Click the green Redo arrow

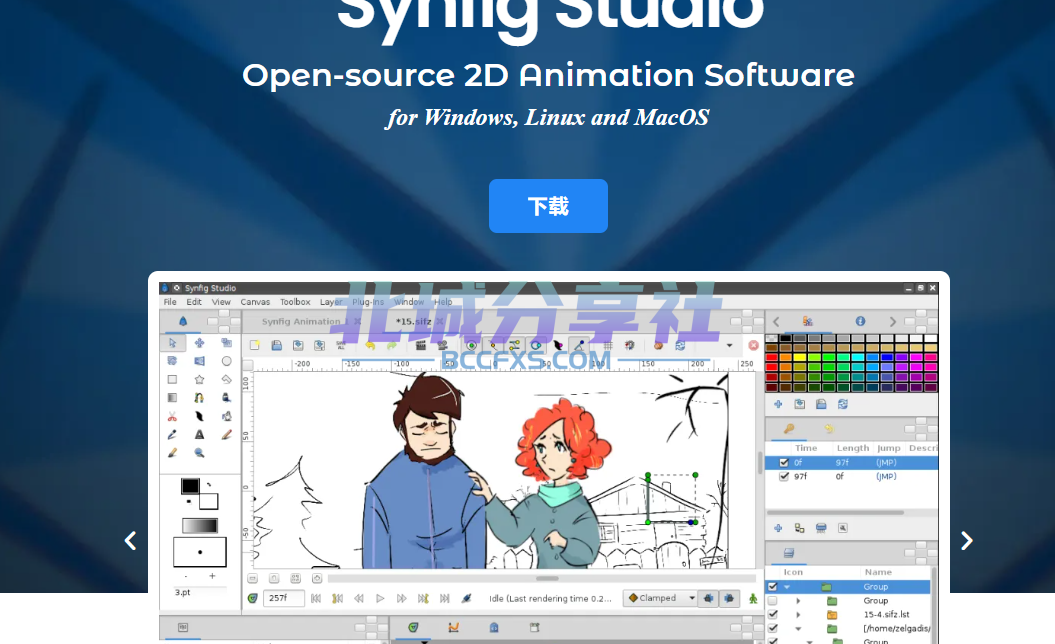(x=392, y=345)
